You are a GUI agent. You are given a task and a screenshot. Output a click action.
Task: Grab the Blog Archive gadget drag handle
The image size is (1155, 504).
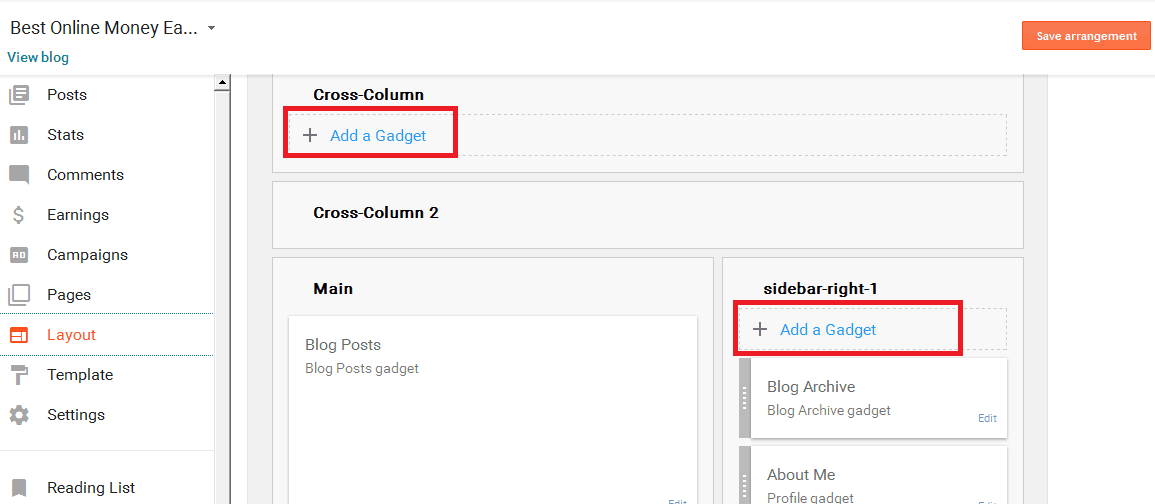[x=744, y=398]
